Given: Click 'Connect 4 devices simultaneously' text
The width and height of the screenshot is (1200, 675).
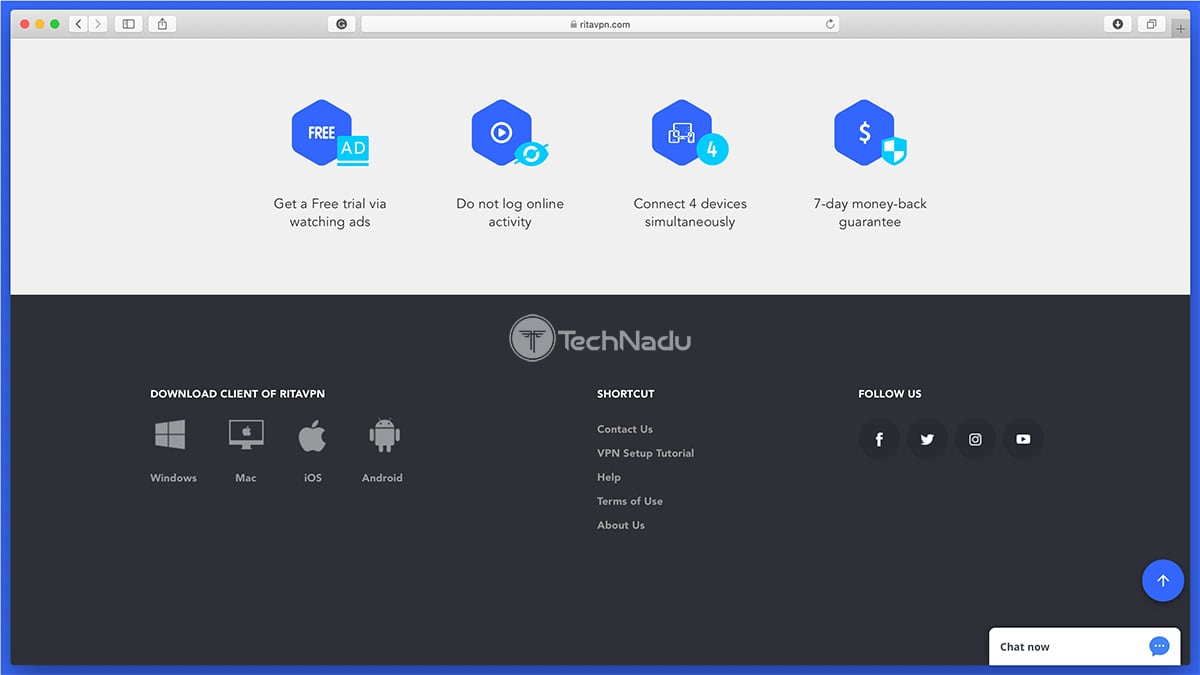Looking at the screenshot, I should (690, 213).
